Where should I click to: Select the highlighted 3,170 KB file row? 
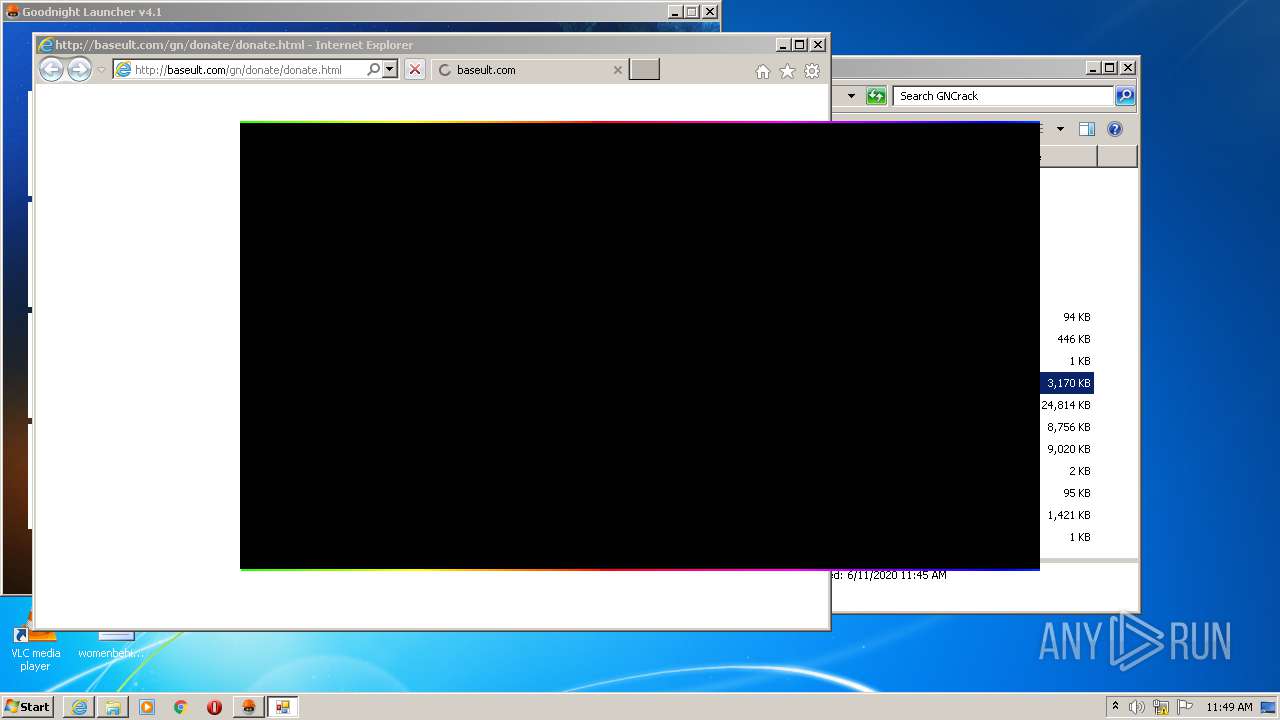[x=1067, y=383]
